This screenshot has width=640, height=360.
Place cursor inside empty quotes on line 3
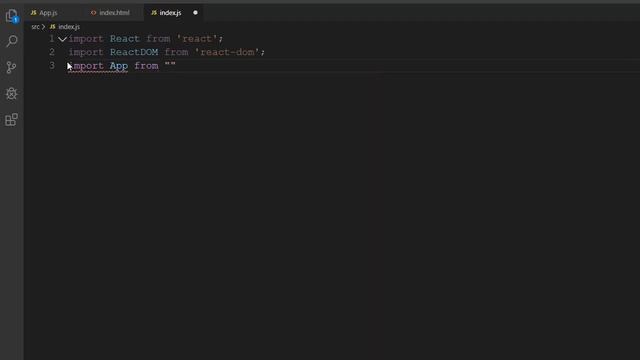coord(170,64)
